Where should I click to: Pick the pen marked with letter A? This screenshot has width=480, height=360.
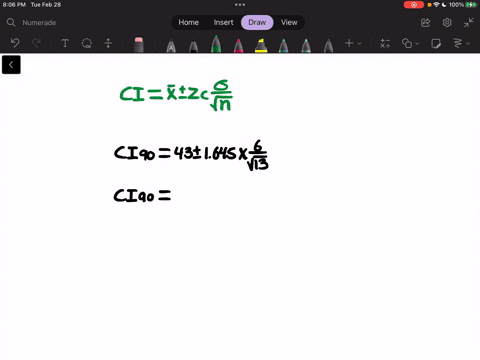click(x=171, y=46)
